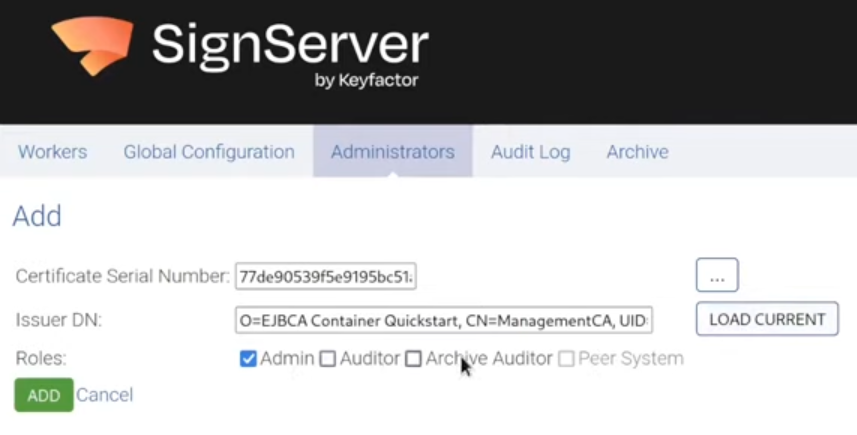Click the SignServer by Keyfactor title
Viewport: 857px width, 435px height.
tap(290, 55)
